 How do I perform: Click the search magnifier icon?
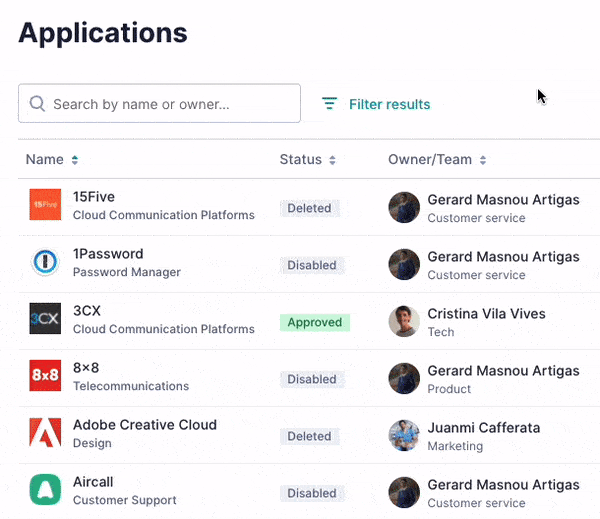(x=37, y=103)
